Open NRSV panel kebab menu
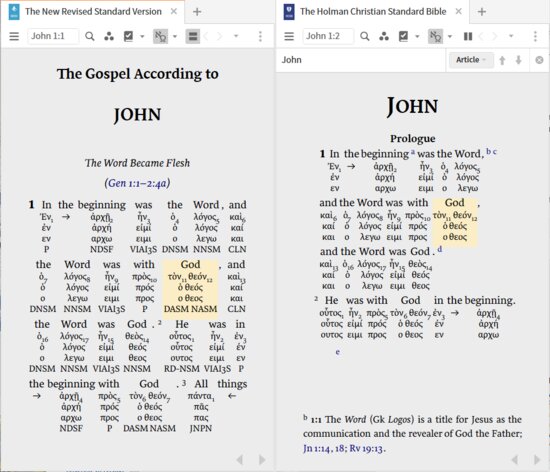550x472 pixels. point(260,36)
